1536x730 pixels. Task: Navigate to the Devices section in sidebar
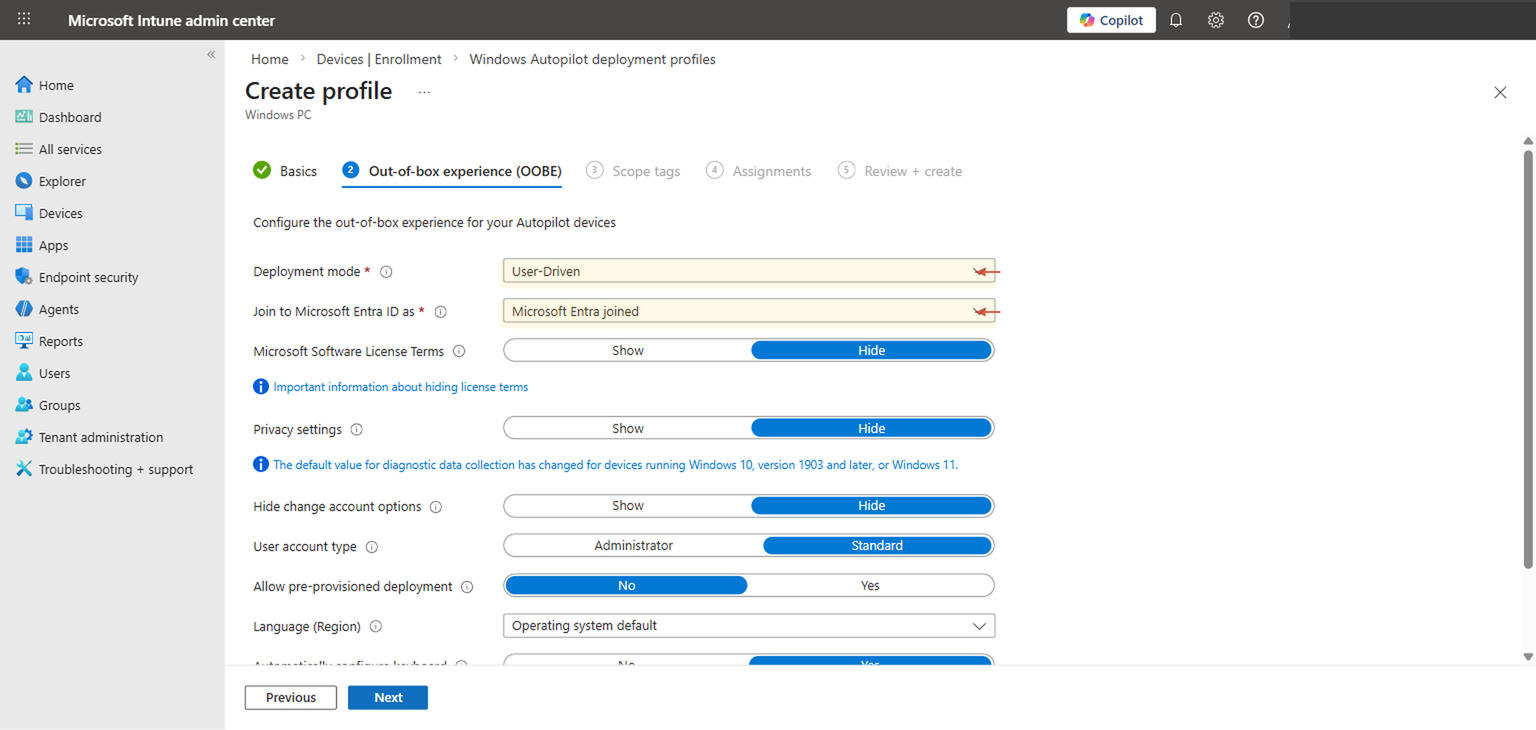pos(62,212)
